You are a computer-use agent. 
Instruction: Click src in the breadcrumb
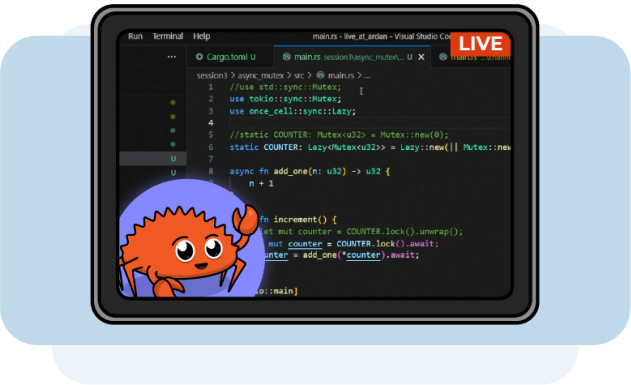pyautogui.click(x=299, y=75)
